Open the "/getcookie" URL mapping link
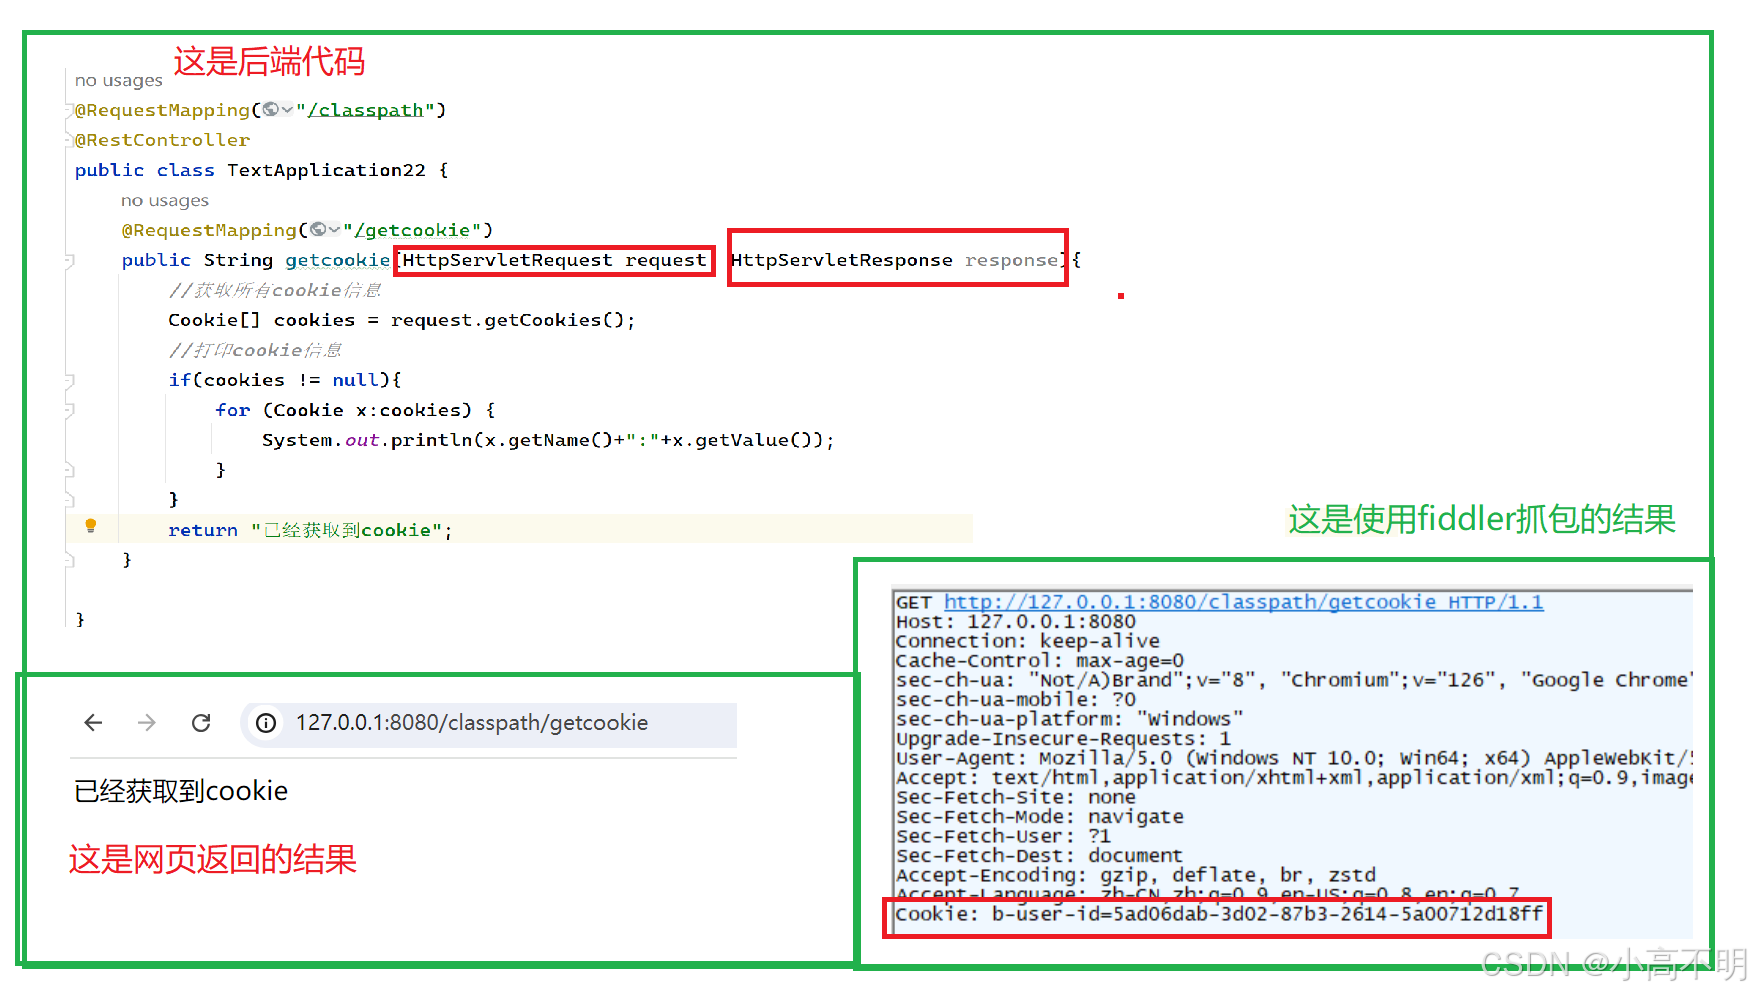Viewport: 1753px width, 994px height. pos(412,230)
